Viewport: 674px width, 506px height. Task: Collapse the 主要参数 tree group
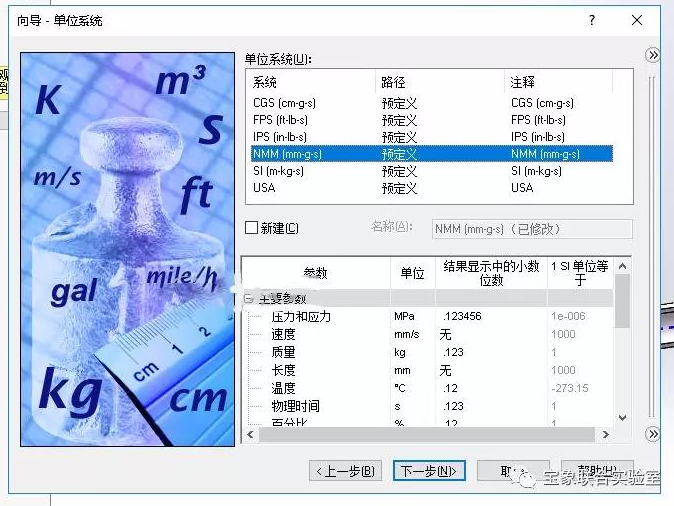pos(248,298)
